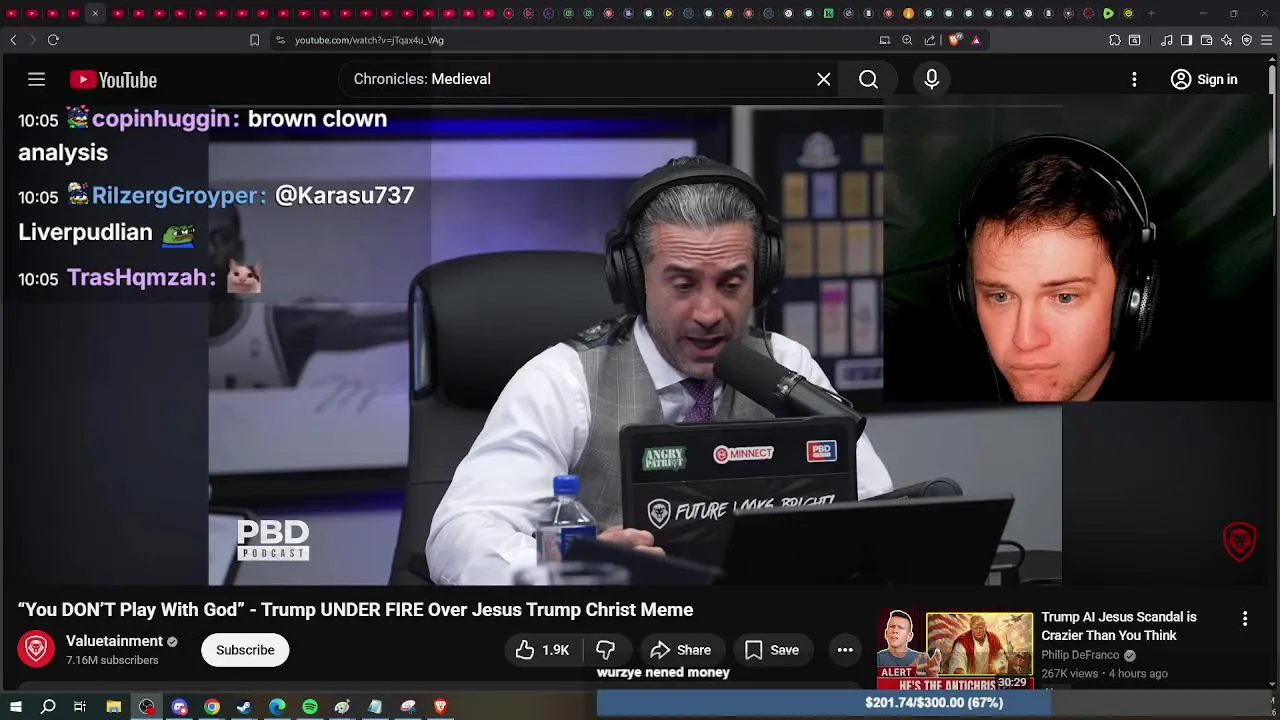Screen dimensions: 1280x720
Task: Switch to the green K tab
Action: click(828, 13)
